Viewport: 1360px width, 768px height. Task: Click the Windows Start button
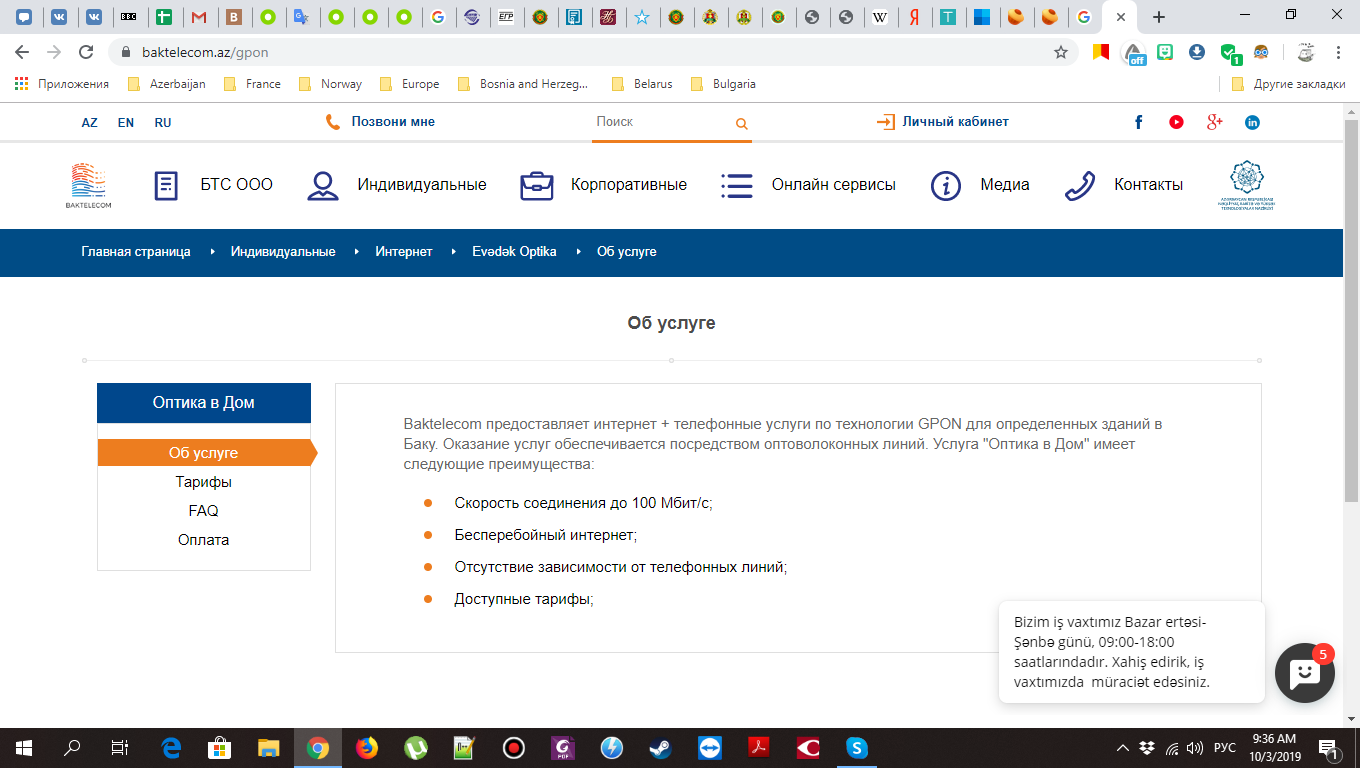[24, 748]
